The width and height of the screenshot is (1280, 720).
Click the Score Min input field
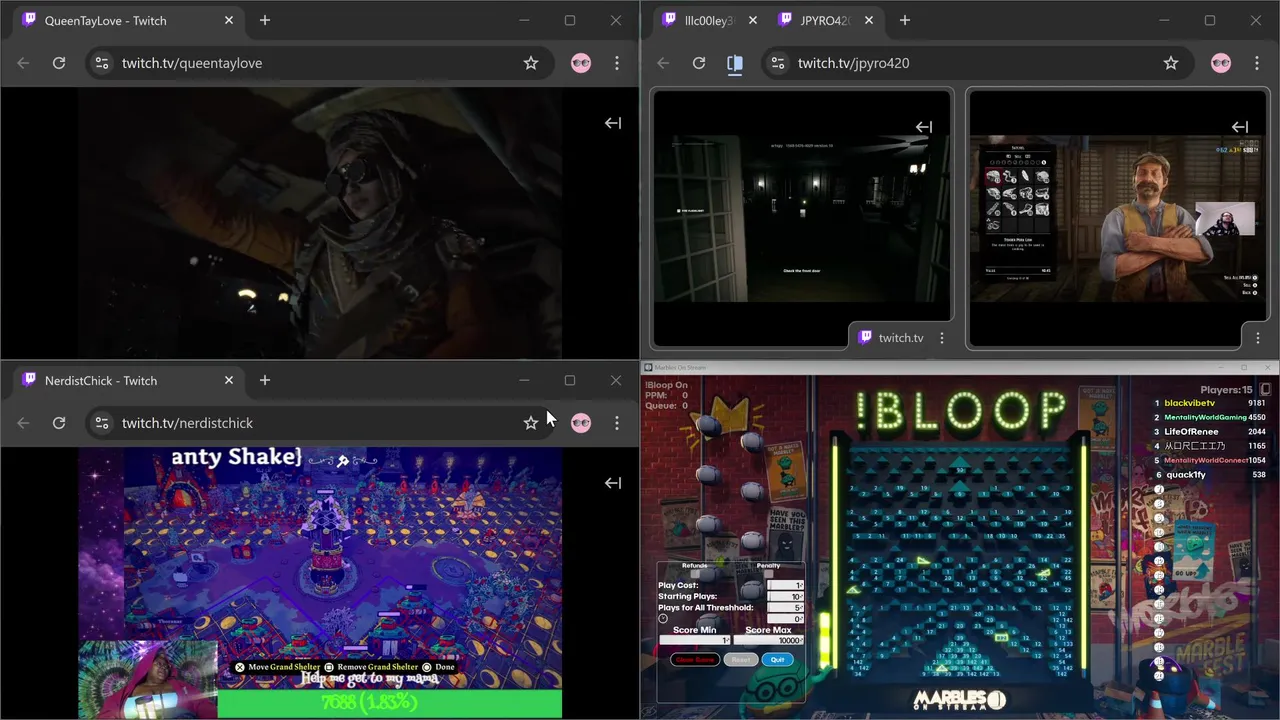click(x=695, y=640)
